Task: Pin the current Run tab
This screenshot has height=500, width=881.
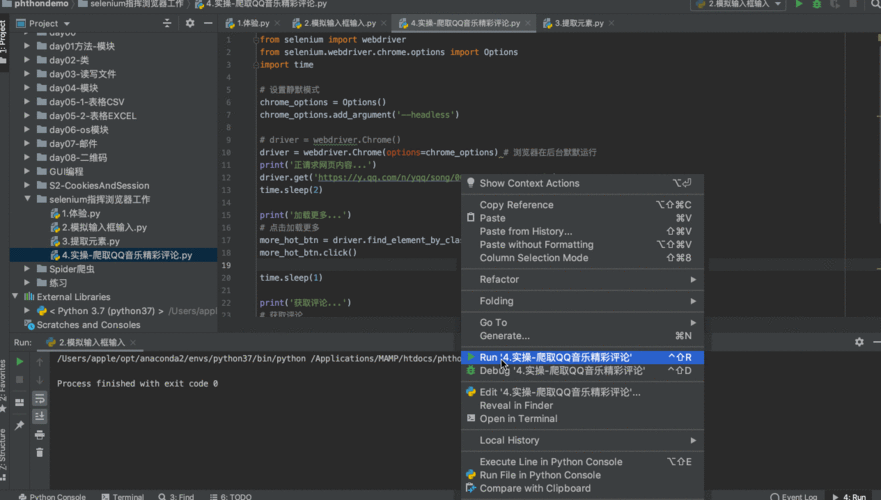Action: [x=20, y=425]
